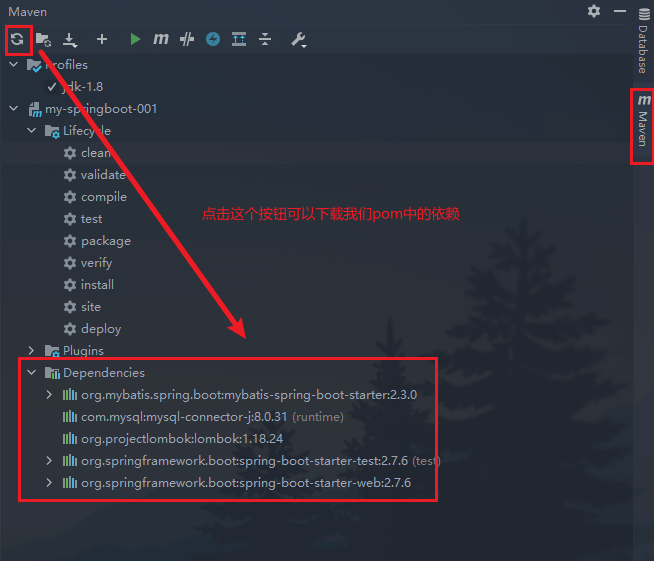Expand spring-boot-starter-test dependency

[x=49, y=460]
